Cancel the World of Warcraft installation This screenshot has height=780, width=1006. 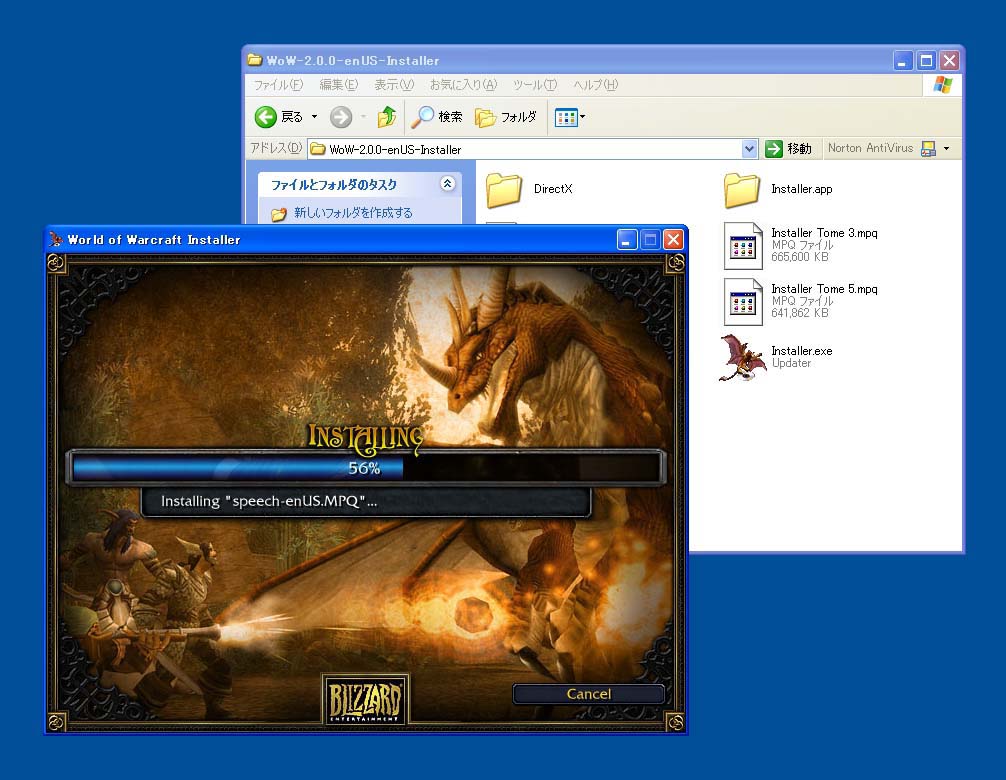(x=588, y=694)
